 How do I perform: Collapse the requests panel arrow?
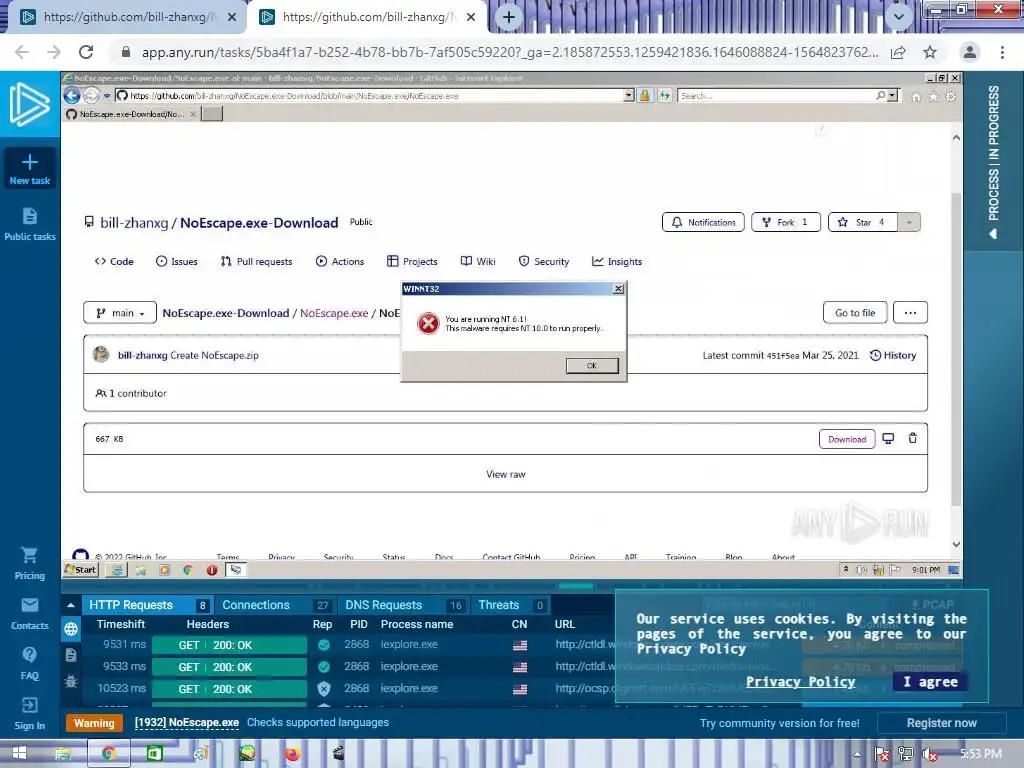[71, 605]
